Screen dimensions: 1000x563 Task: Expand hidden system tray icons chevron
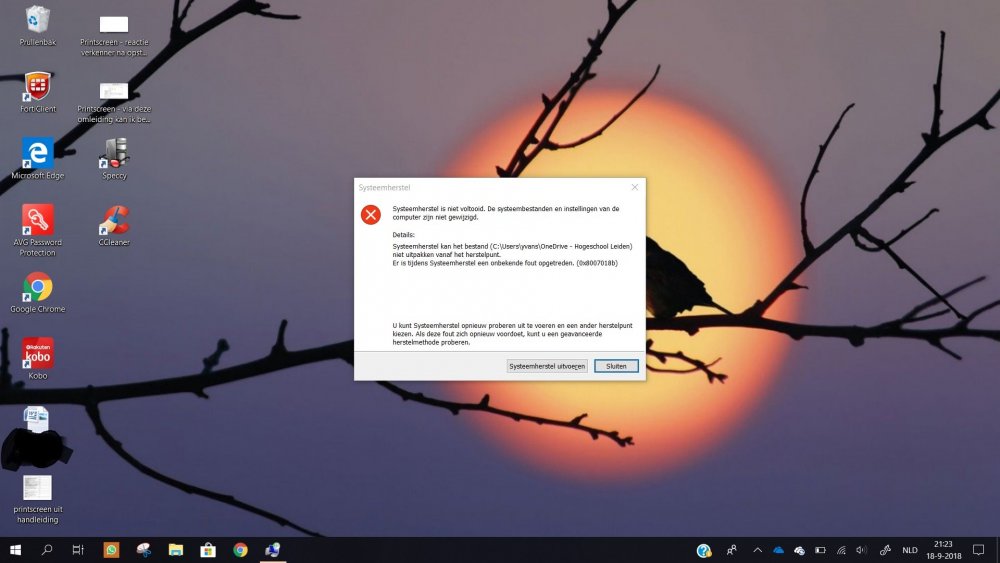tap(757, 550)
